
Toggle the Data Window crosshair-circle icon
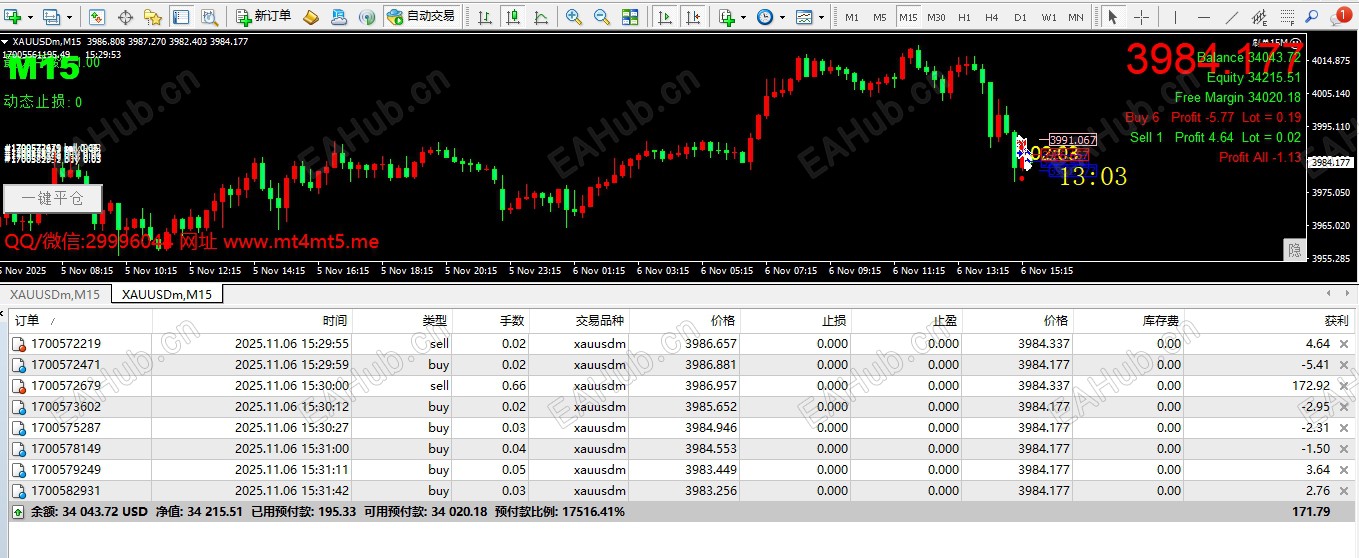125,17
